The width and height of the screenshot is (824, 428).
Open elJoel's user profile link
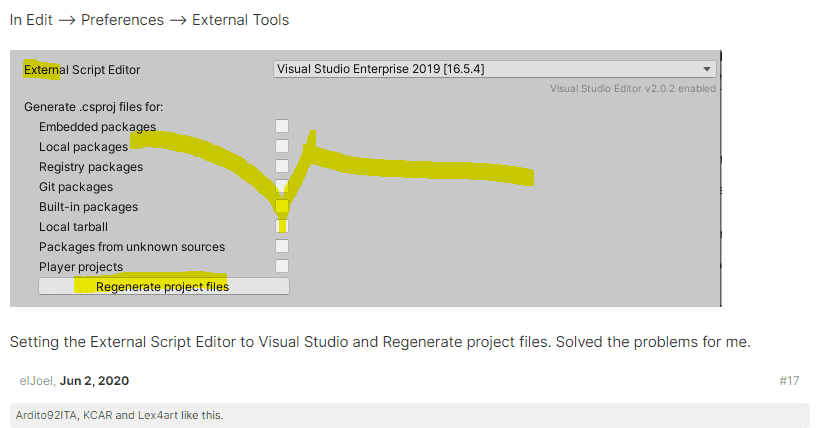[36, 381]
